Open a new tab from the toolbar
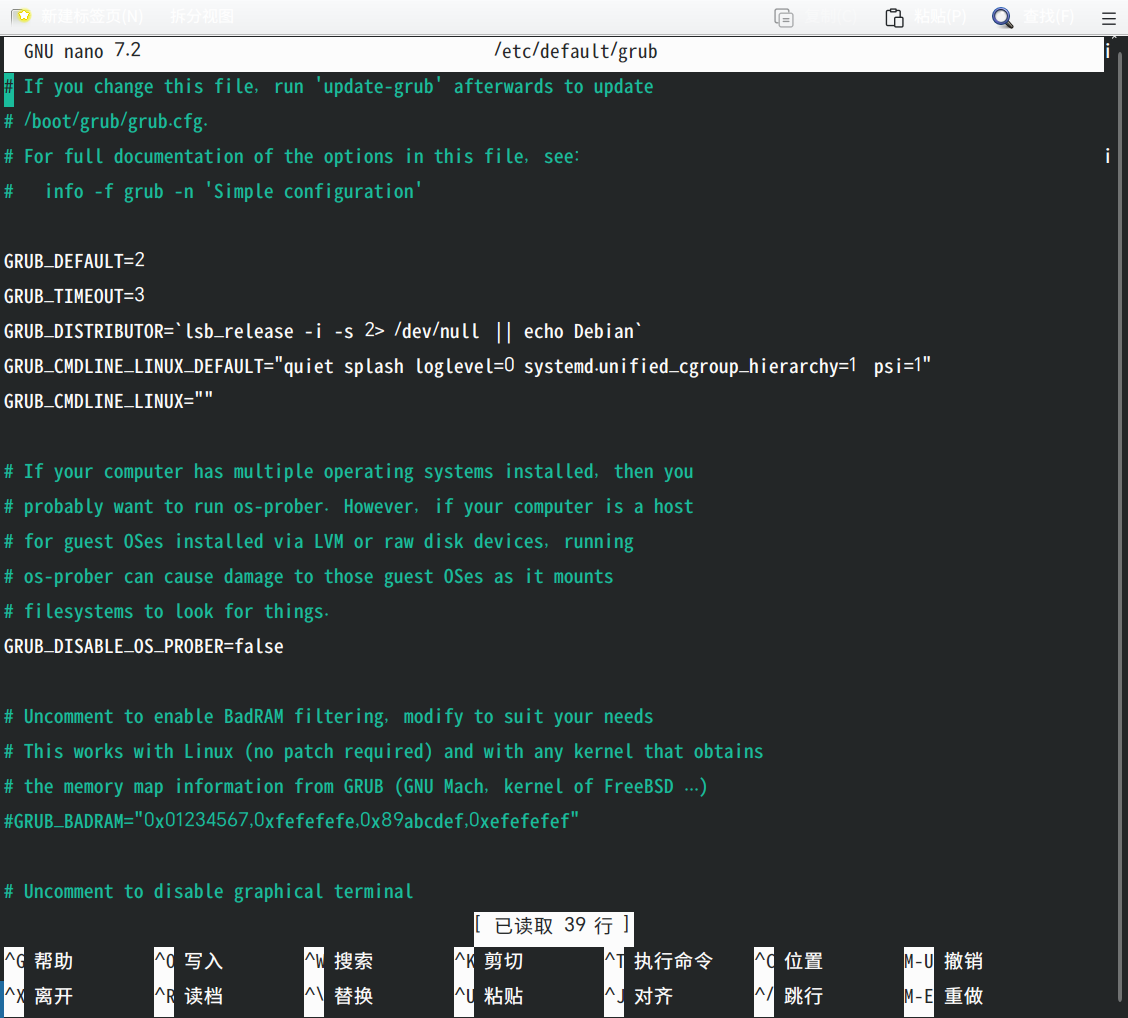 (x=78, y=17)
